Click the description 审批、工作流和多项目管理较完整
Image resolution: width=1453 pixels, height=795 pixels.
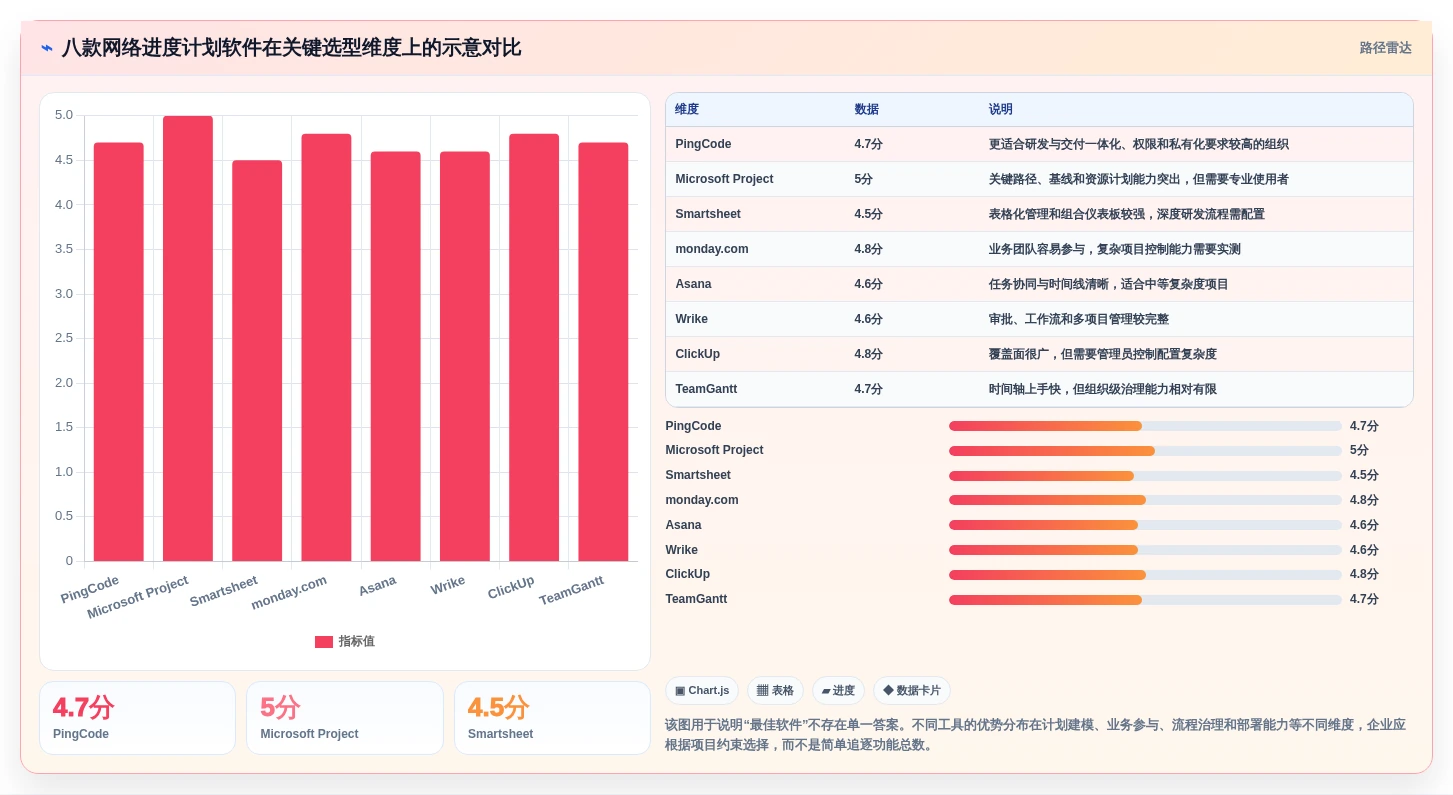[x=1078, y=319]
